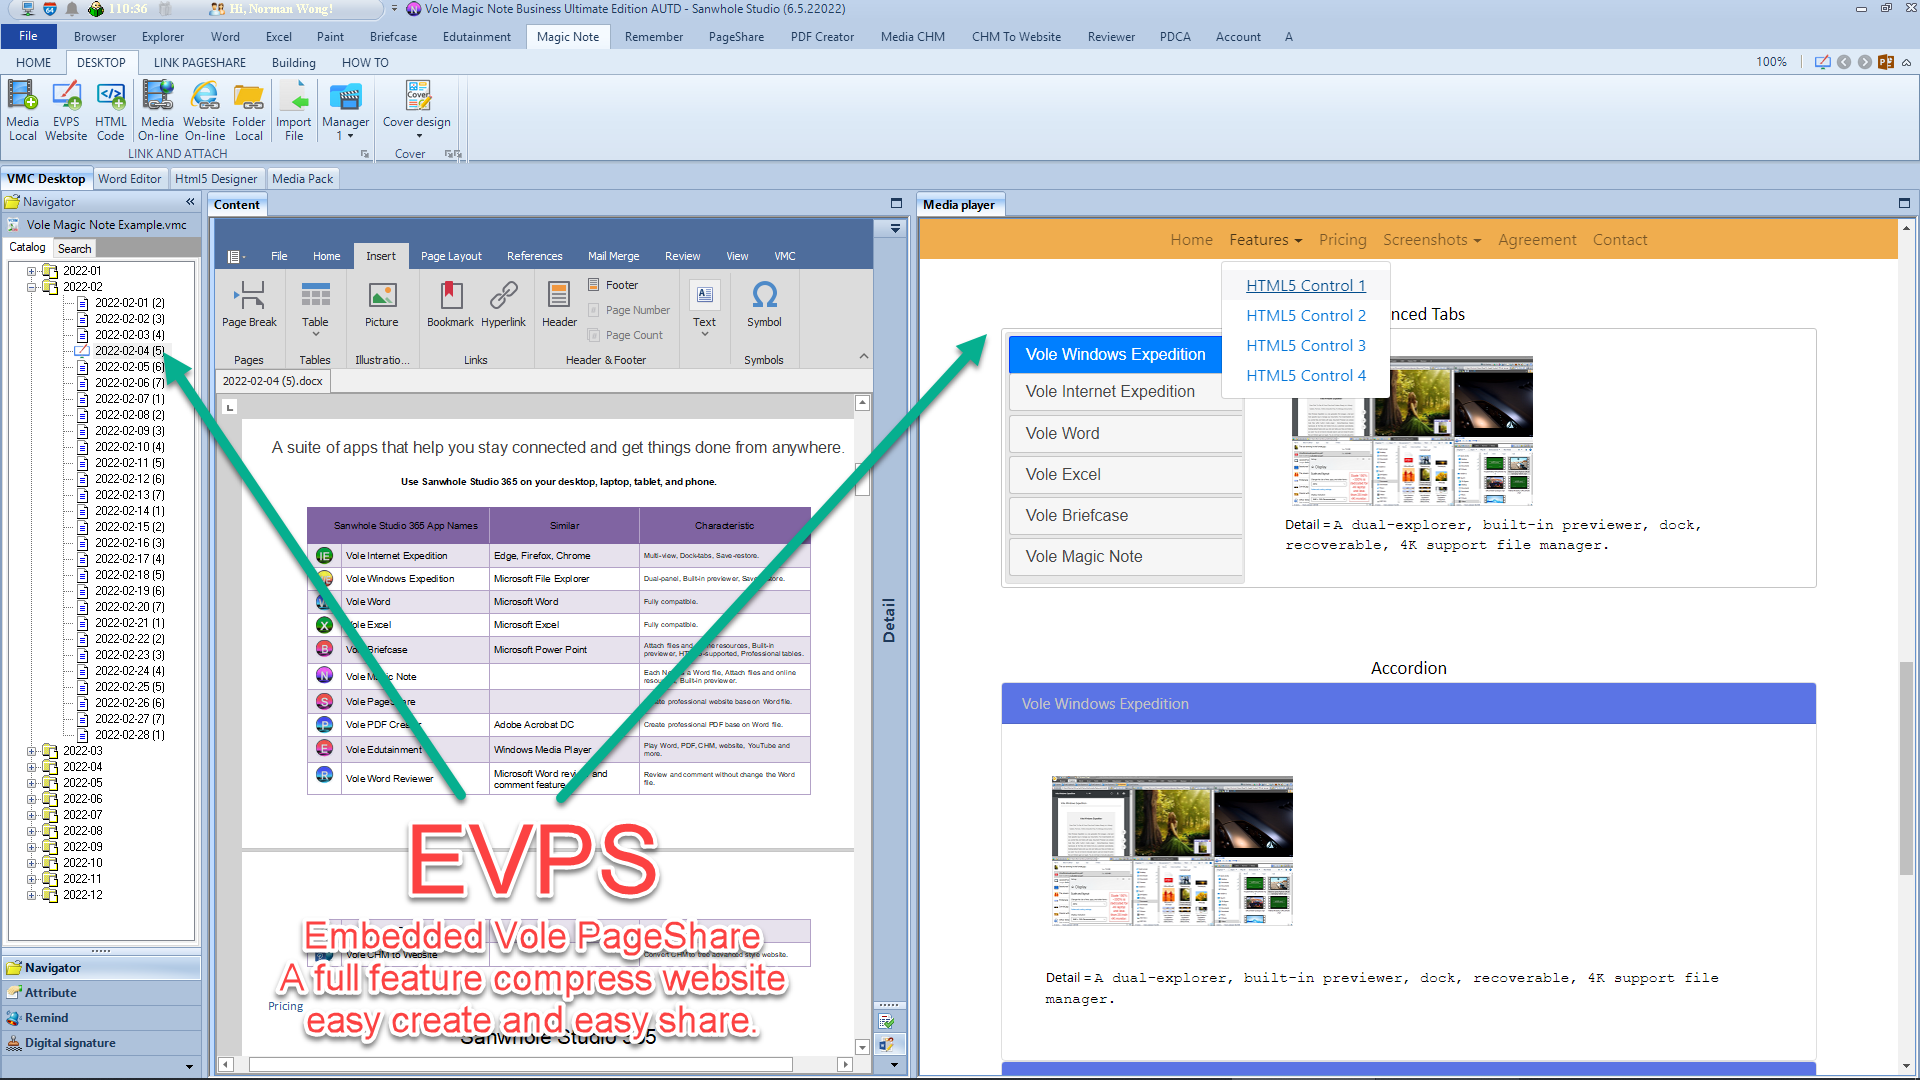Insert a Hyperlink in the document
Viewport: 1920px width, 1080px height.
tap(503, 305)
